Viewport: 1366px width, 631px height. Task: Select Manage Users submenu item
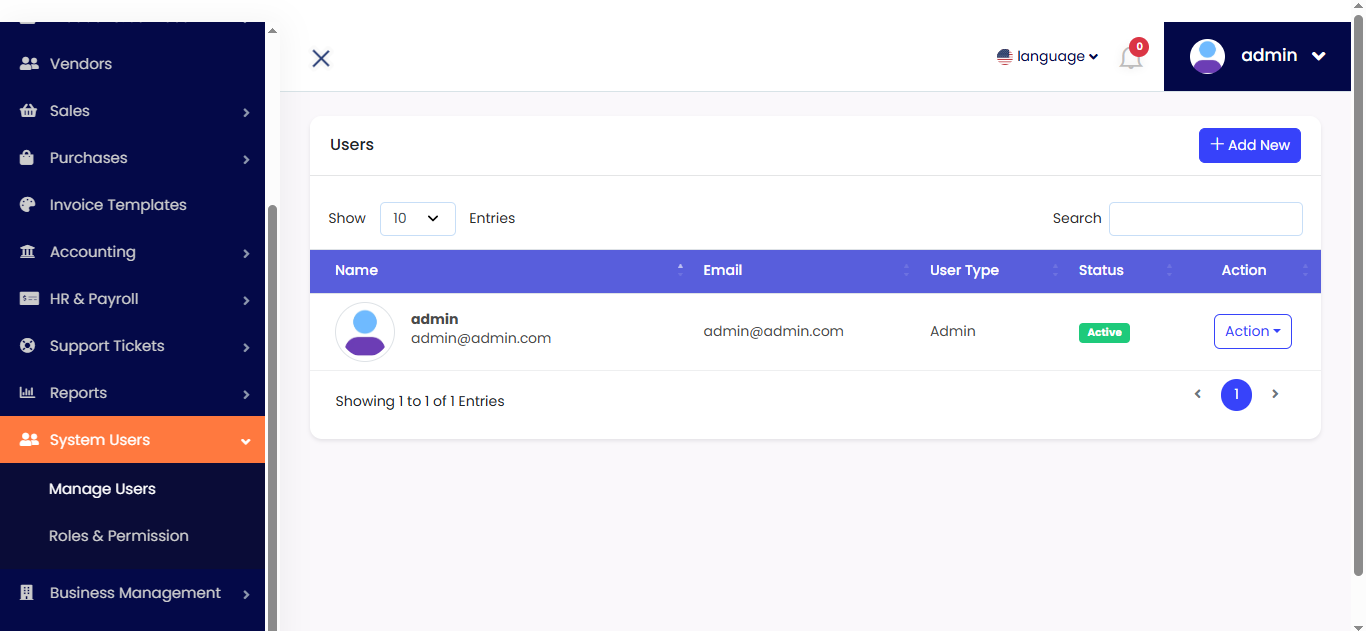point(102,489)
